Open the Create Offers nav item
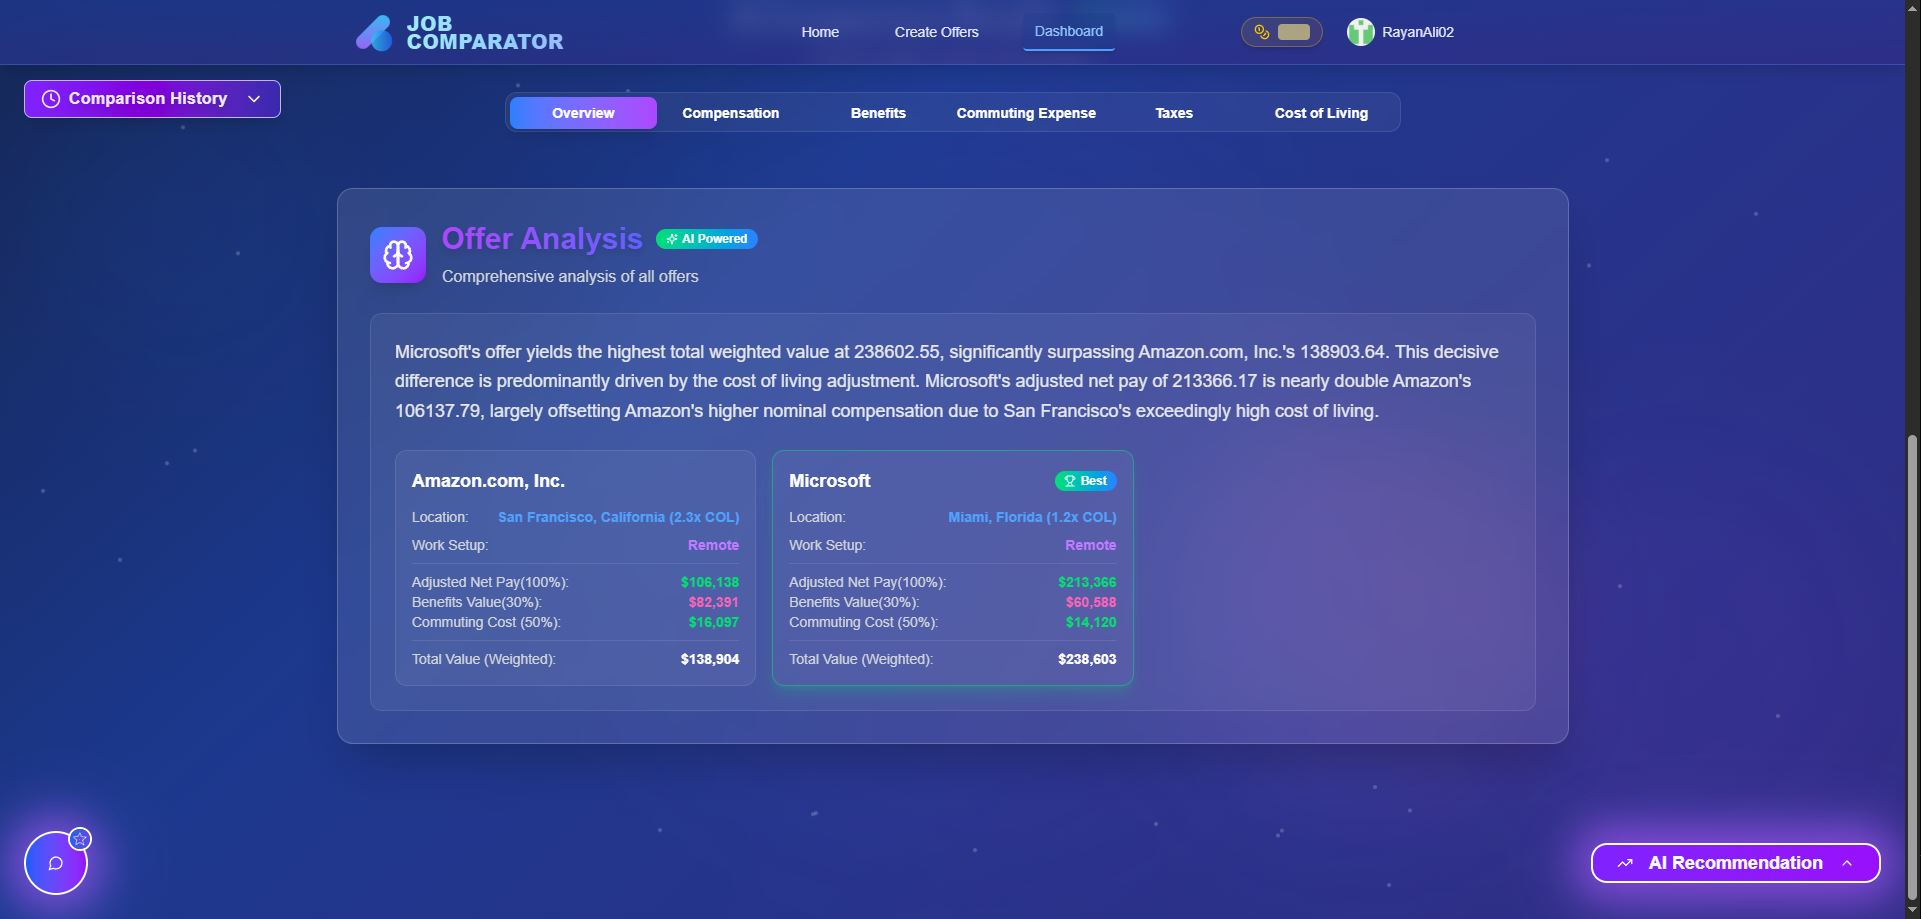 coord(937,32)
